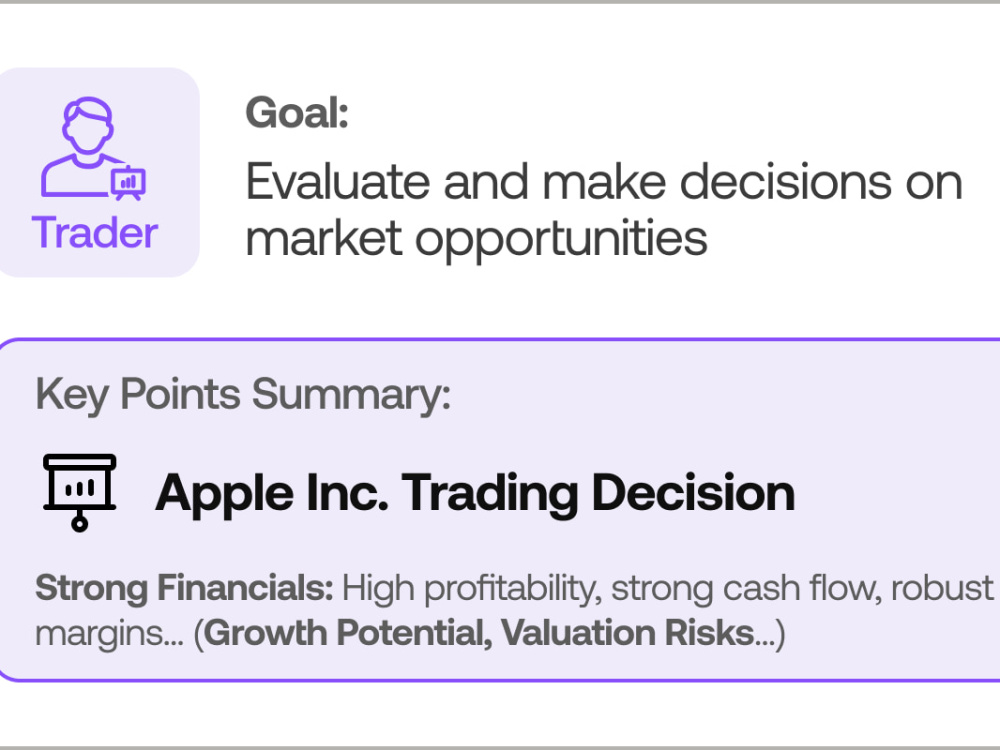Screen dimensions: 1000x750
Task: Expand the truncated 'margins...' text
Action: 109,635
